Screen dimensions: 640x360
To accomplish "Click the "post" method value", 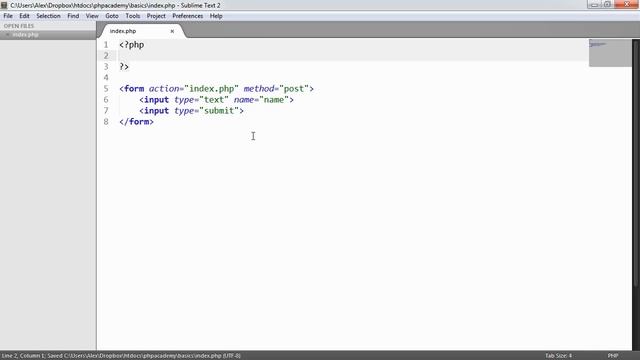I will [294, 89].
